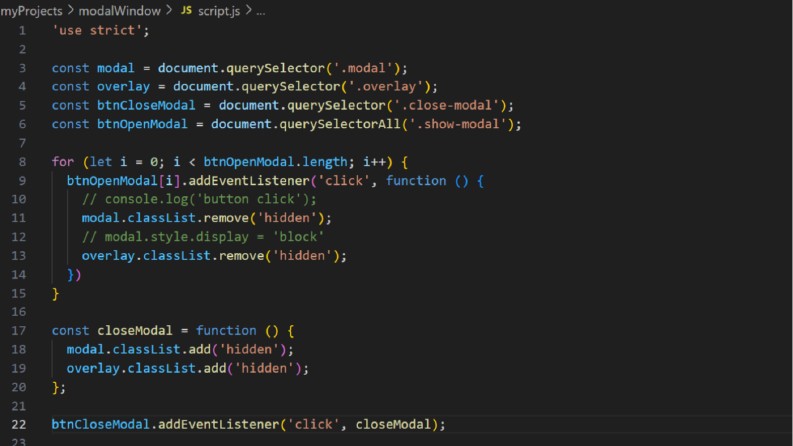The width and height of the screenshot is (793, 446).
Task: Expand the breadcrumb ellipsis symbols menu
Action: coord(260,11)
